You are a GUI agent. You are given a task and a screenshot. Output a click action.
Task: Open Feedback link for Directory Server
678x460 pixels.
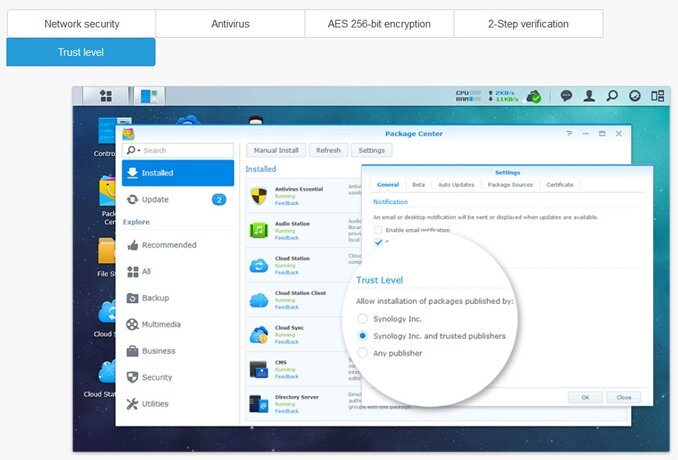pos(287,411)
